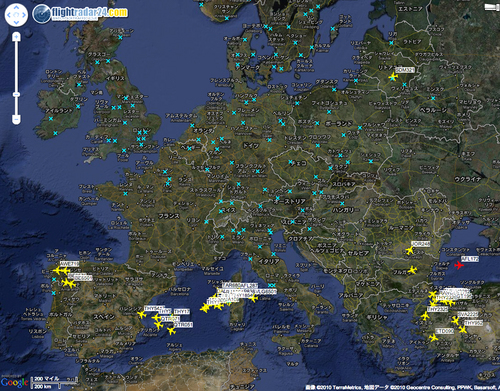Click the SDM32 flight label
500x391 pixels.
tap(405, 70)
